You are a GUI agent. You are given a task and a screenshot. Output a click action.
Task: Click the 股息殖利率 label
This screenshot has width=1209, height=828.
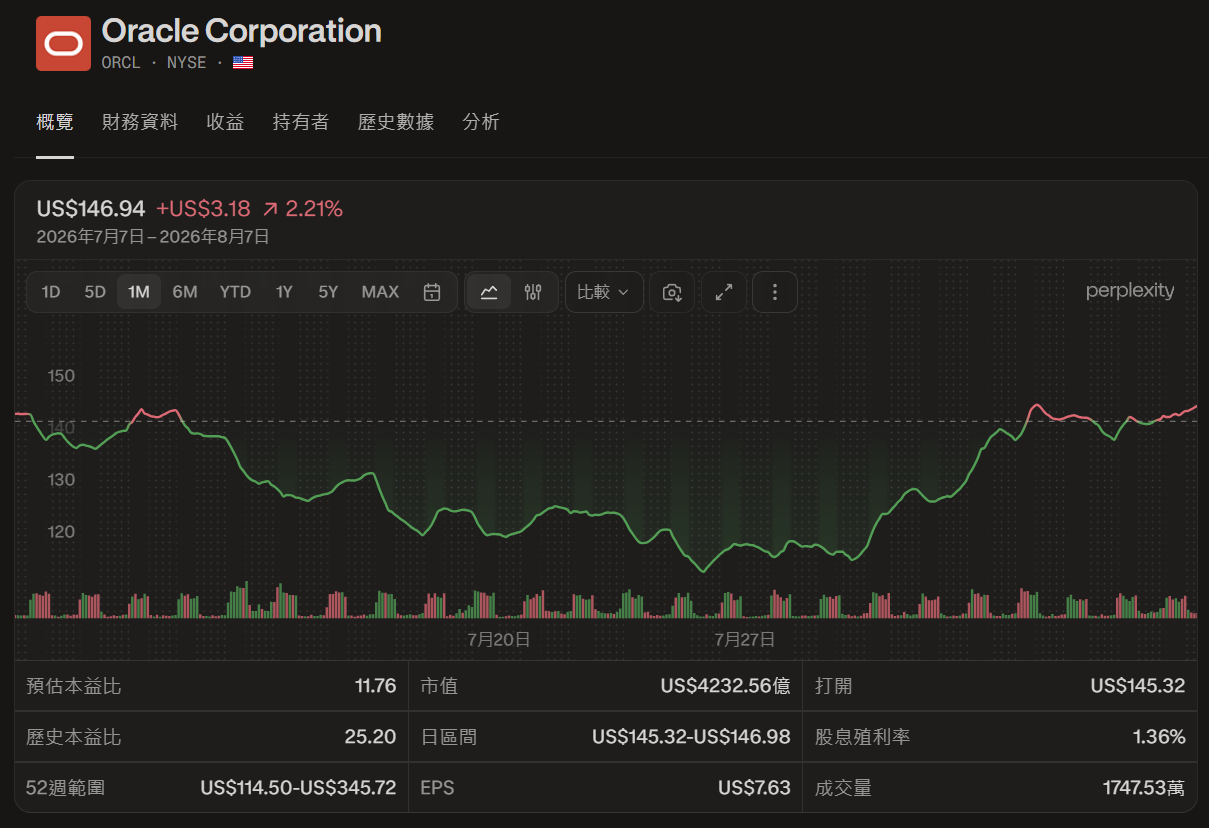[x=862, y=737]
